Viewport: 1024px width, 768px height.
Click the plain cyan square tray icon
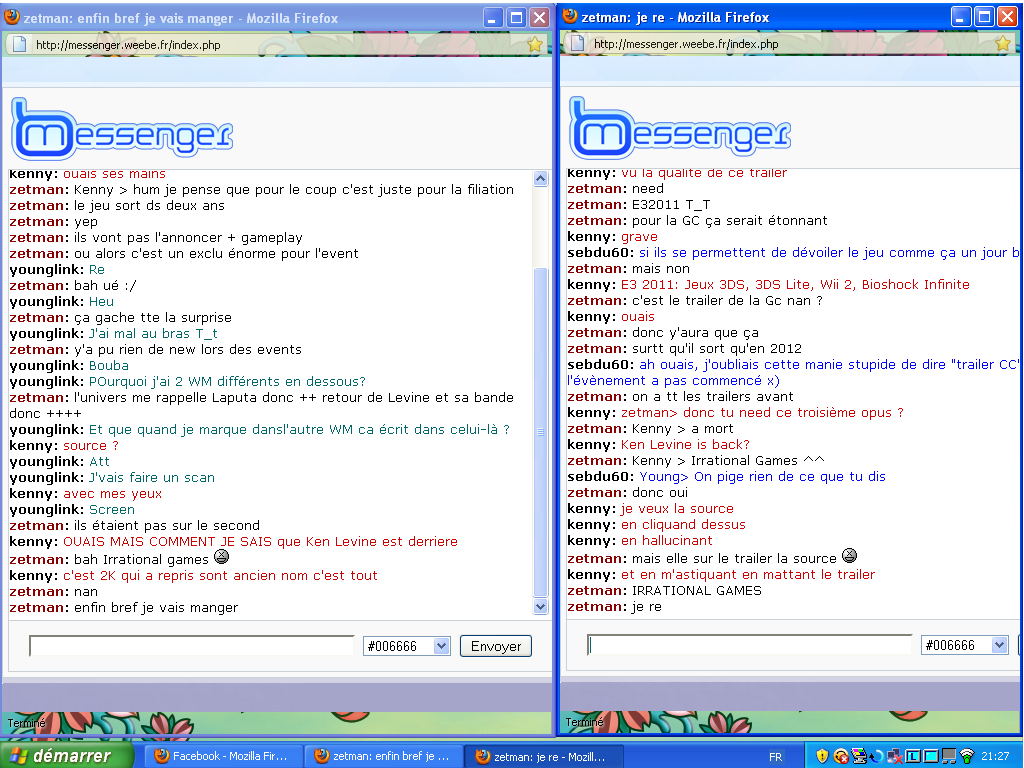coord(930,756)
